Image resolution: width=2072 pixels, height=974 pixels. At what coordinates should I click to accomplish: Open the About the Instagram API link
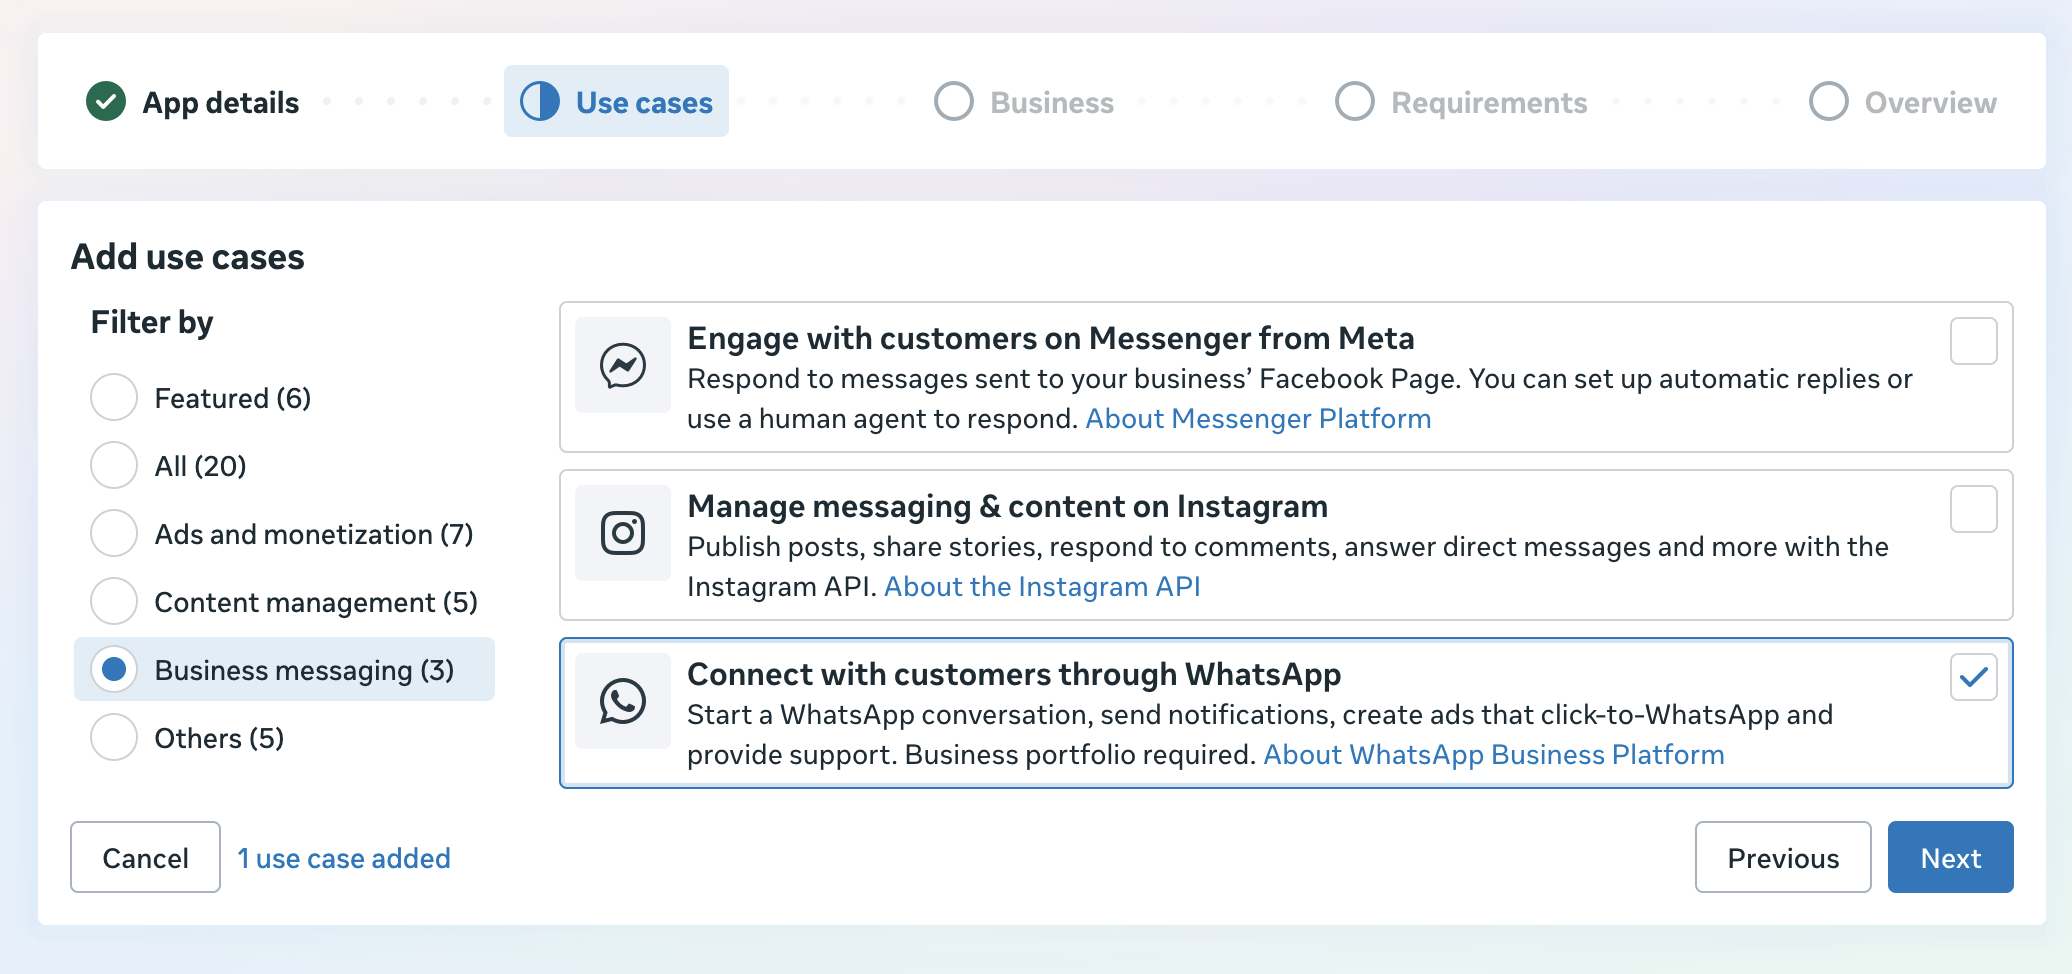1042,586
